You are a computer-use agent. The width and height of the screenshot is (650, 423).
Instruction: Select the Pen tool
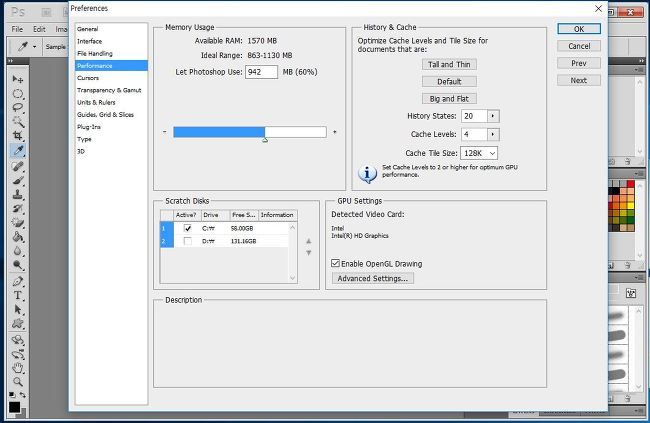(17, 281)
